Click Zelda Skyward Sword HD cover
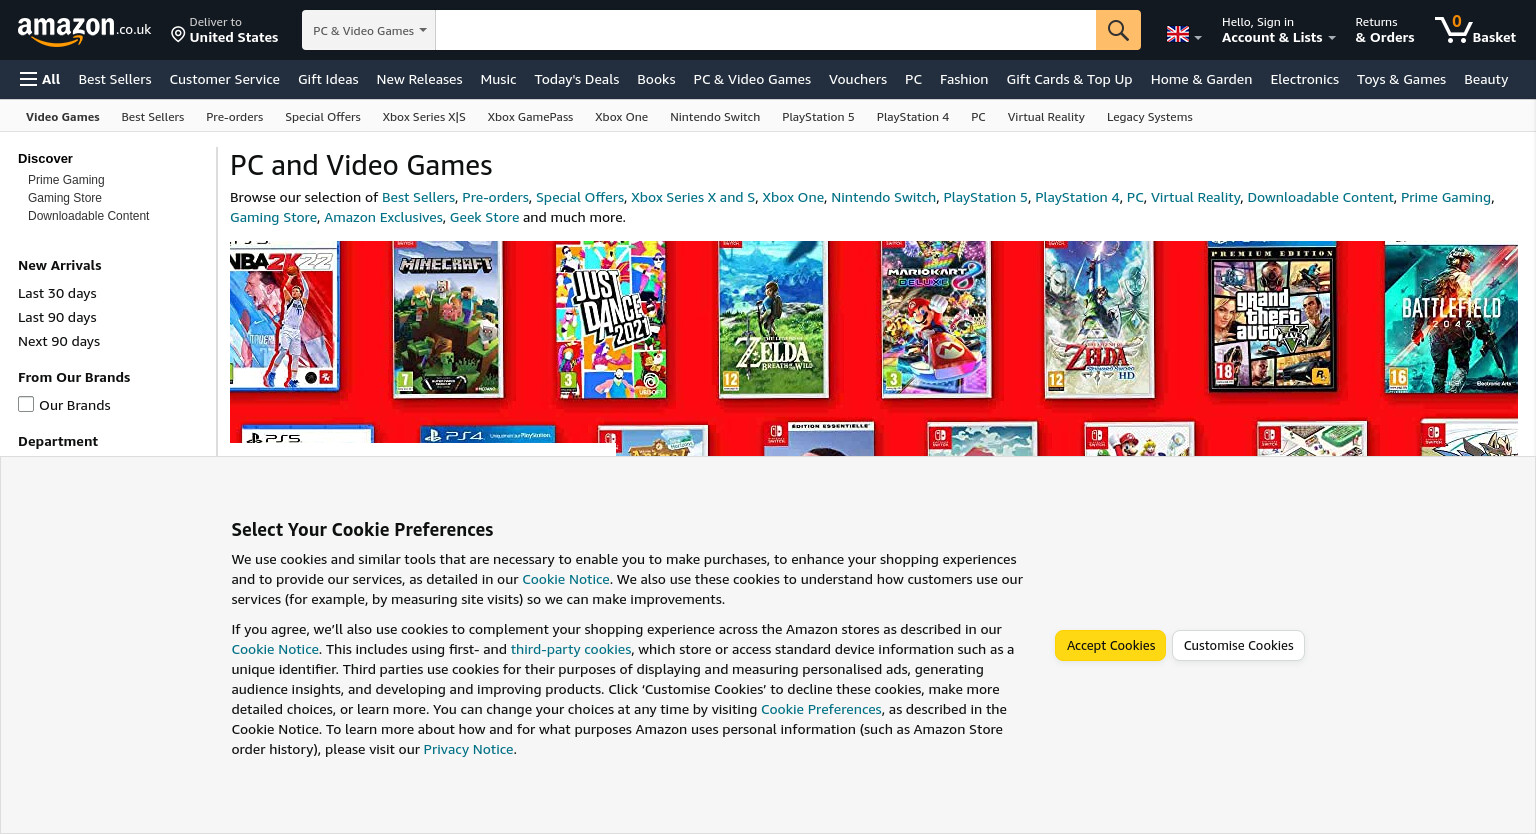 (1098, 319)
